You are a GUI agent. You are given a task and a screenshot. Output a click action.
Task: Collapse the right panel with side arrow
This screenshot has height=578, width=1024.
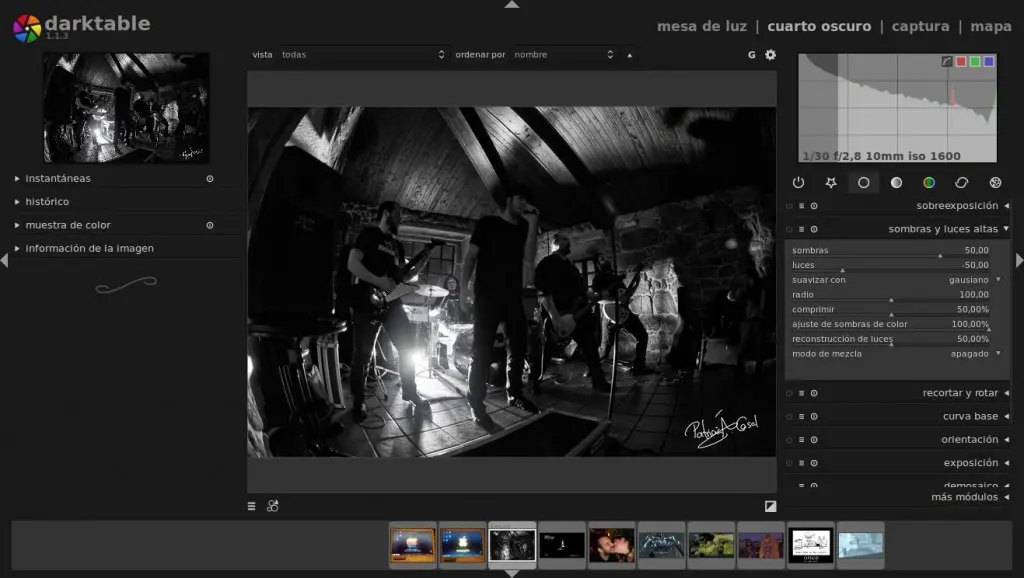coord(1019,261)
